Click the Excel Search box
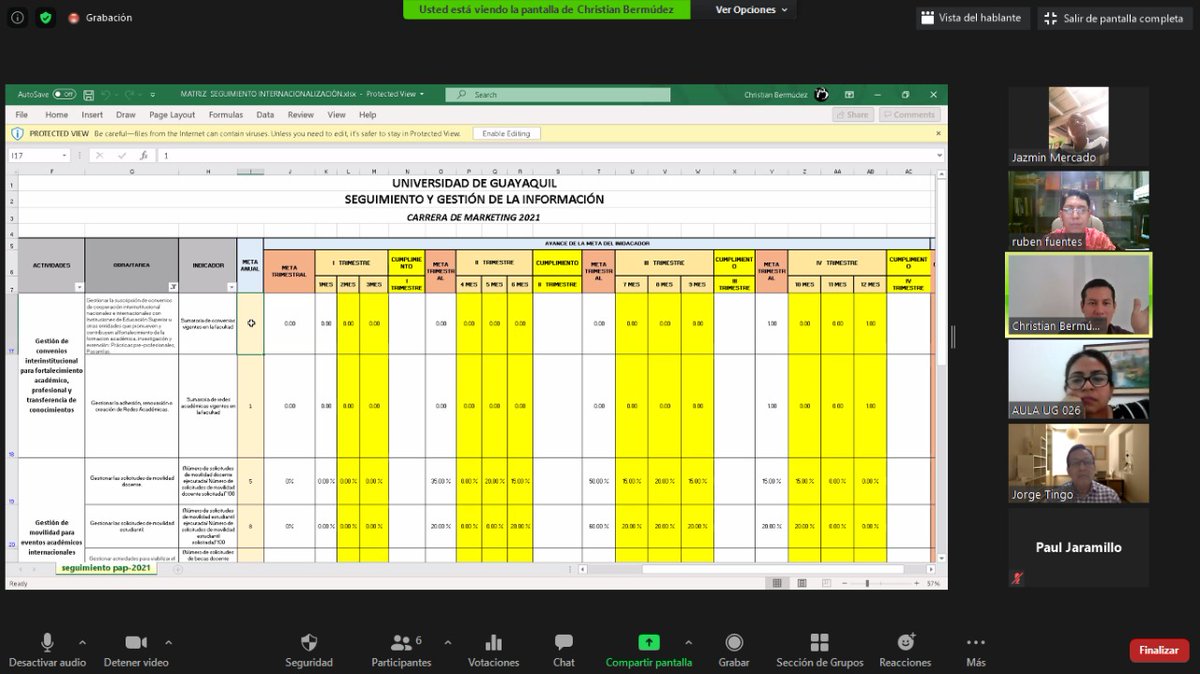 coord(559,94)
